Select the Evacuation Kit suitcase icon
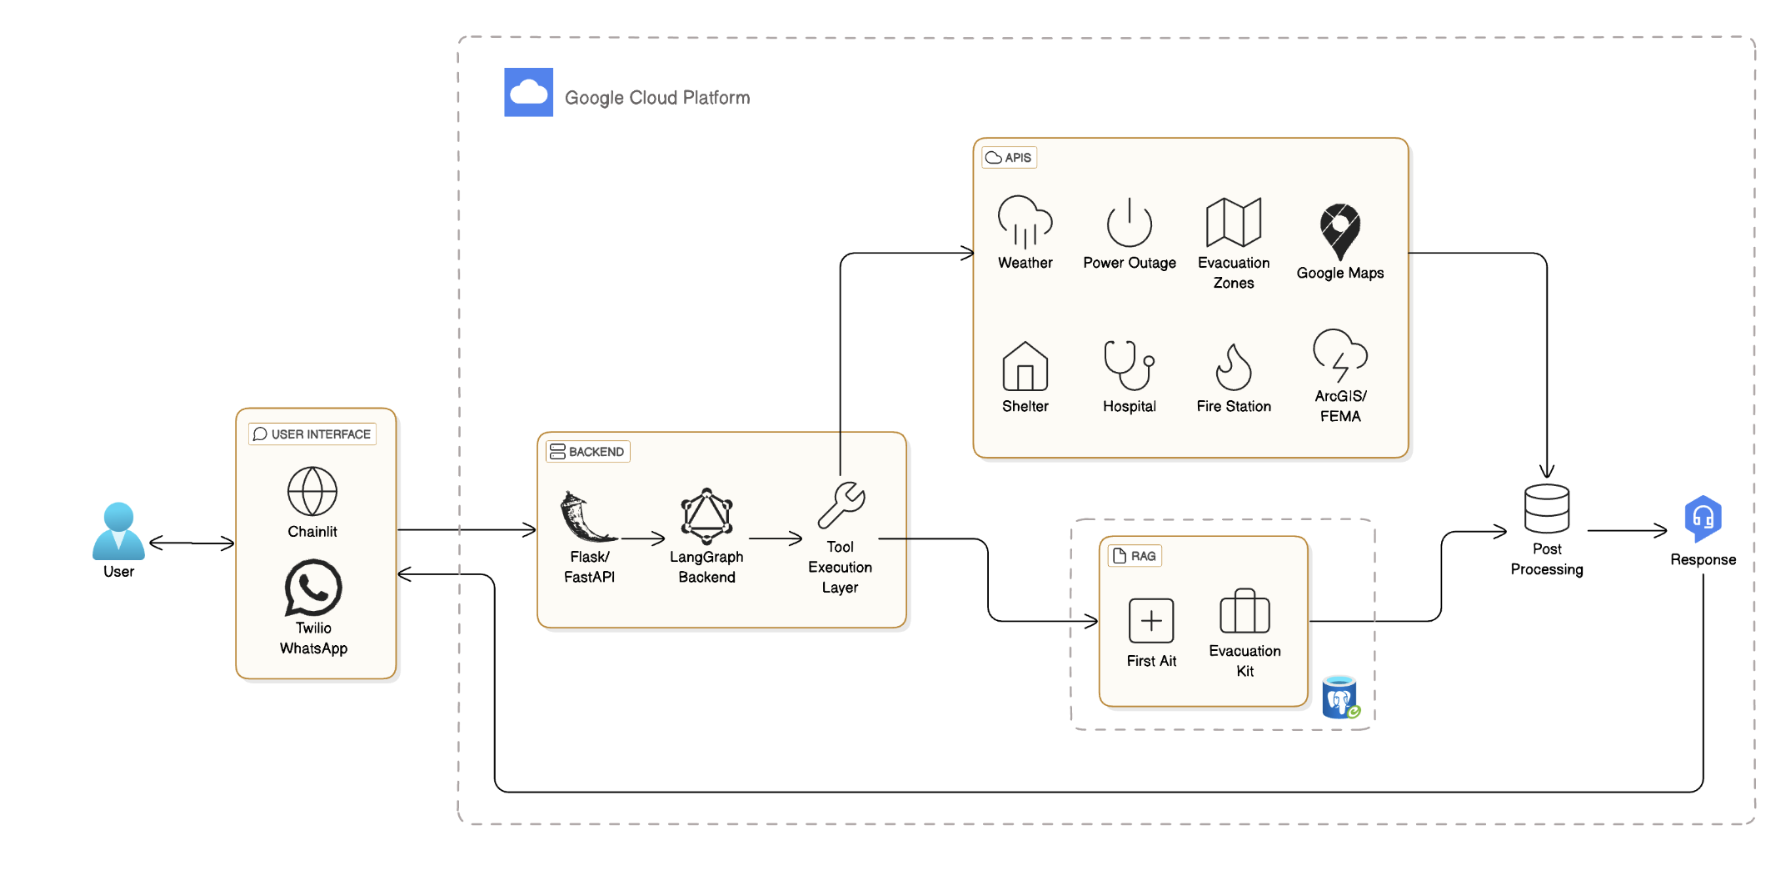This screenshot has width=1792, height=886. 1244,611
